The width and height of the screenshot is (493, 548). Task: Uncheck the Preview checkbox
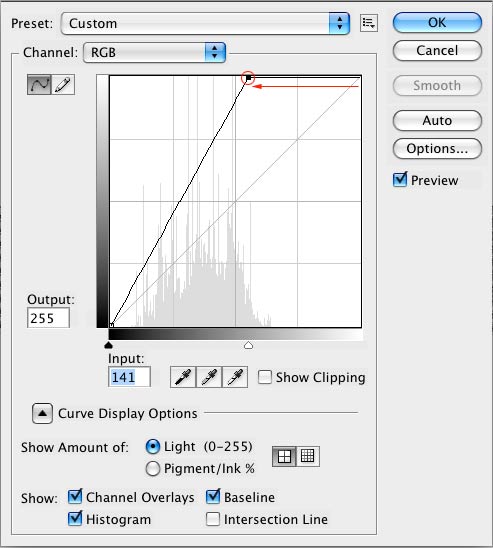[400, 180]
